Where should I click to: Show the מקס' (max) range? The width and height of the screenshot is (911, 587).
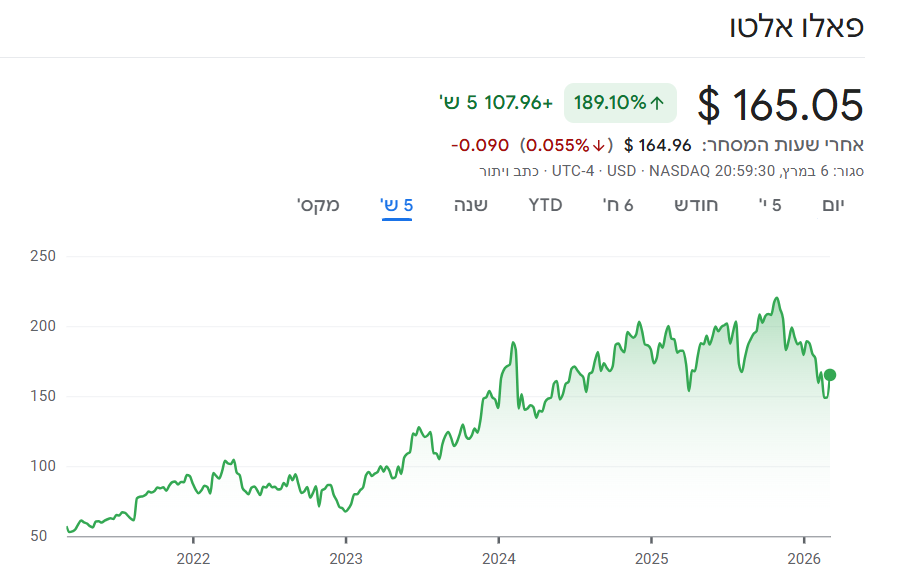point(318,205)
